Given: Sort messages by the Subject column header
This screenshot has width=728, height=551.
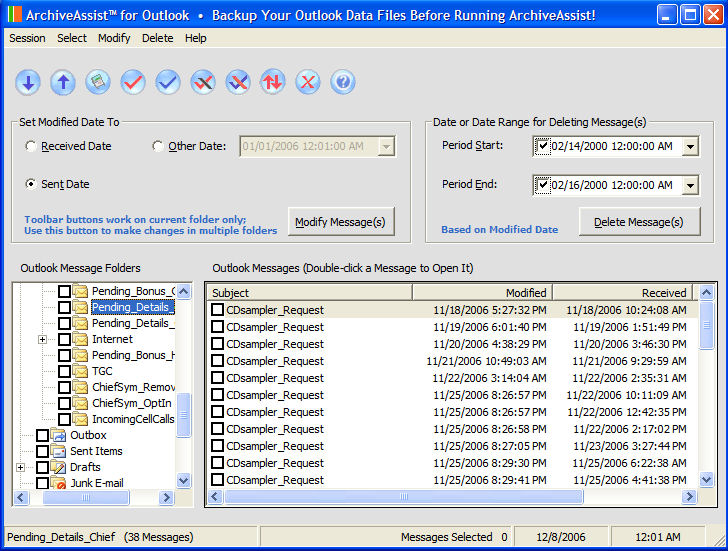Looking at the screenshot, I should point(309,293).
